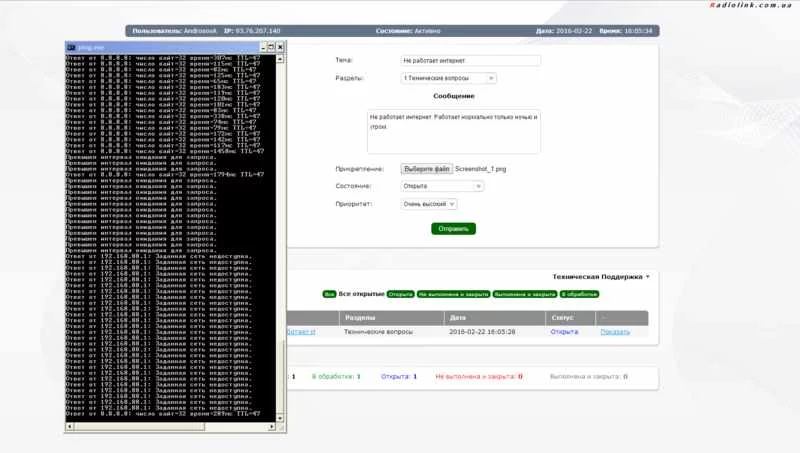Click the green Отправить button
Screen dimensions: 800x453
(454, 228)
